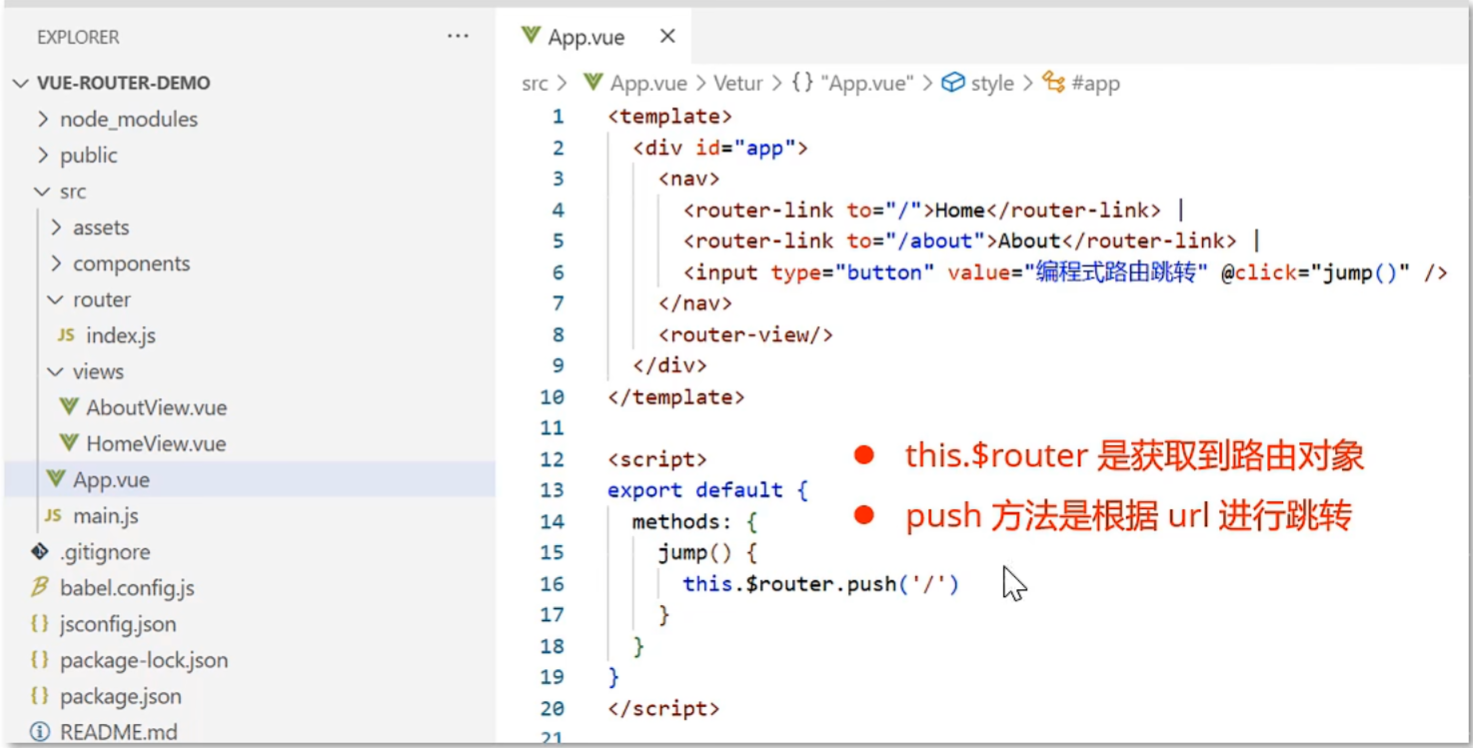This screenshot has height=748, width=1473.
Task: Click the closing </template> tag line
Action: 676,397
